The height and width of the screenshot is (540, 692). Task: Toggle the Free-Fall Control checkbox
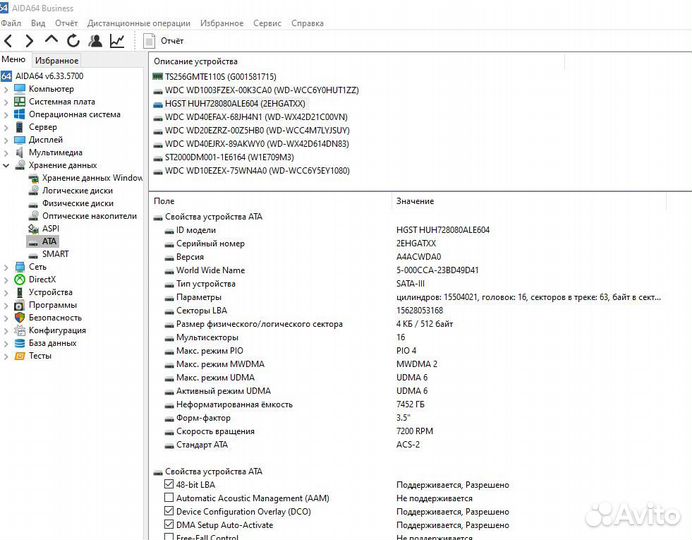(169, 537)
